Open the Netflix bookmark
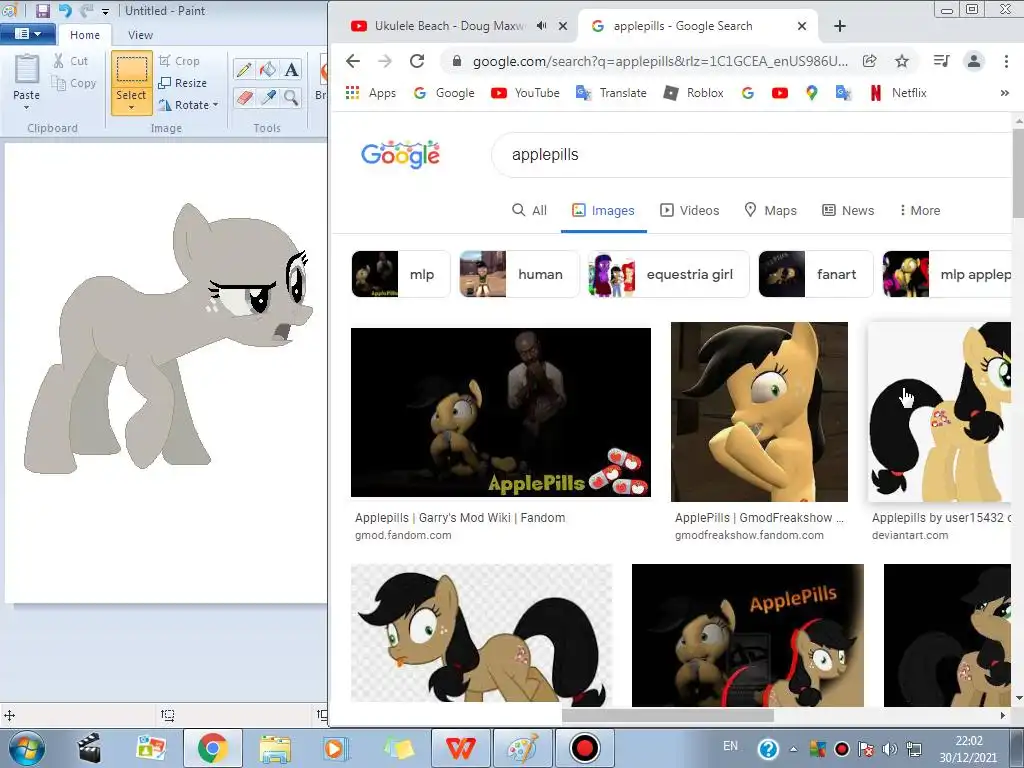Image resolution: width=1024 pixels, height=768 pixels. tap(899, 93)
